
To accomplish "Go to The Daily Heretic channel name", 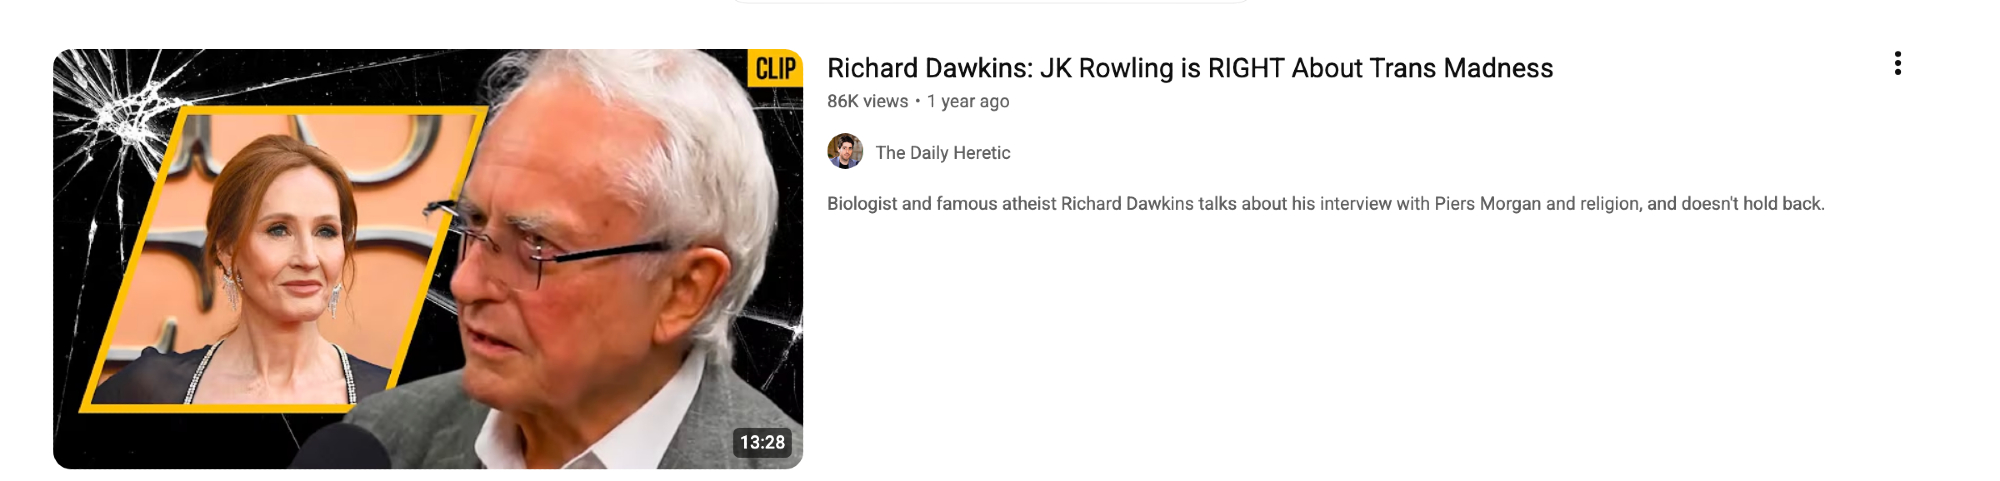I will (x=943, y=153).
